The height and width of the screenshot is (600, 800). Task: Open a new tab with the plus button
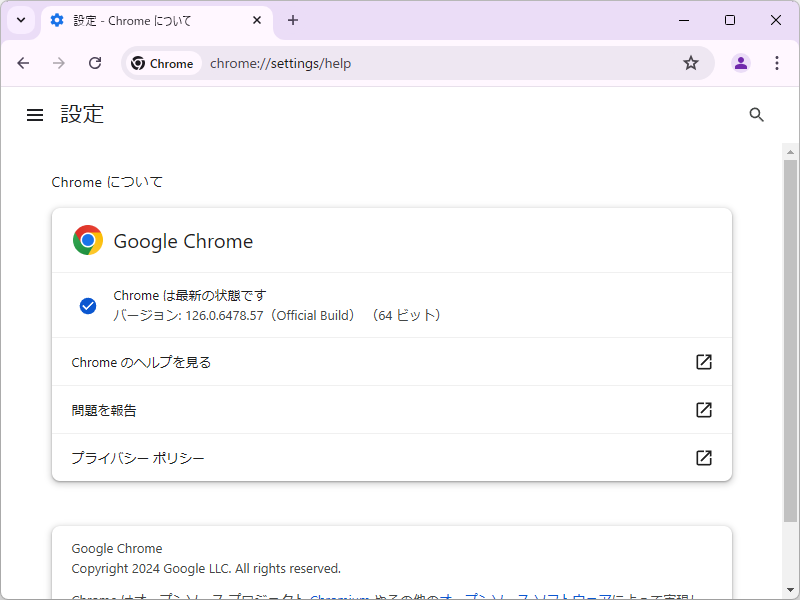tap(293, 20)
